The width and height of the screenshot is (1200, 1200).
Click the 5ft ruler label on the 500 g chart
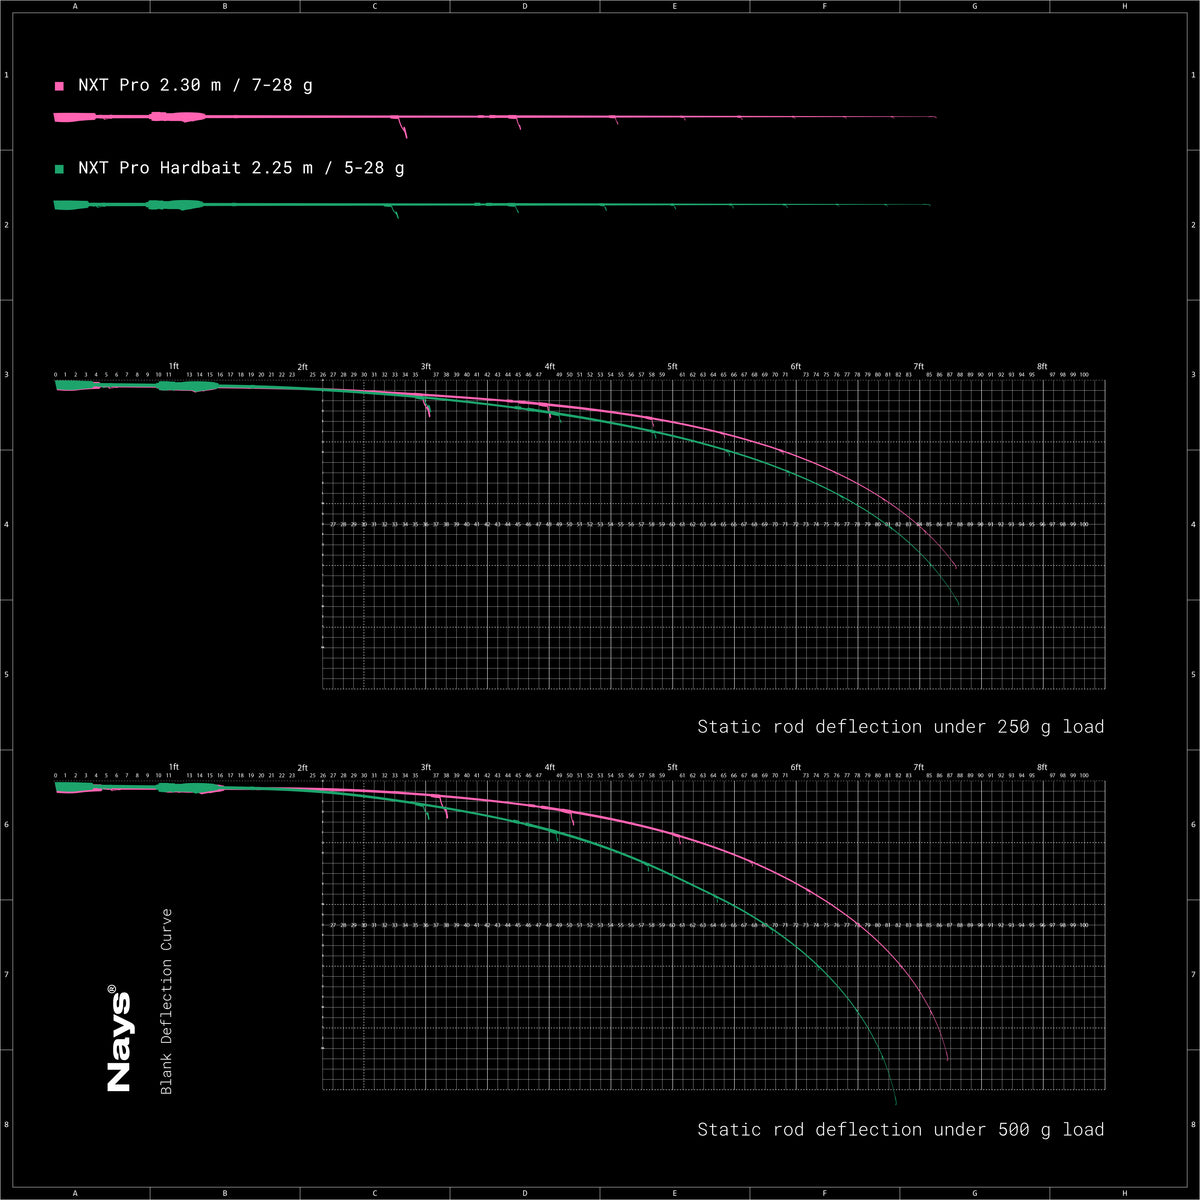coord(673,767)
